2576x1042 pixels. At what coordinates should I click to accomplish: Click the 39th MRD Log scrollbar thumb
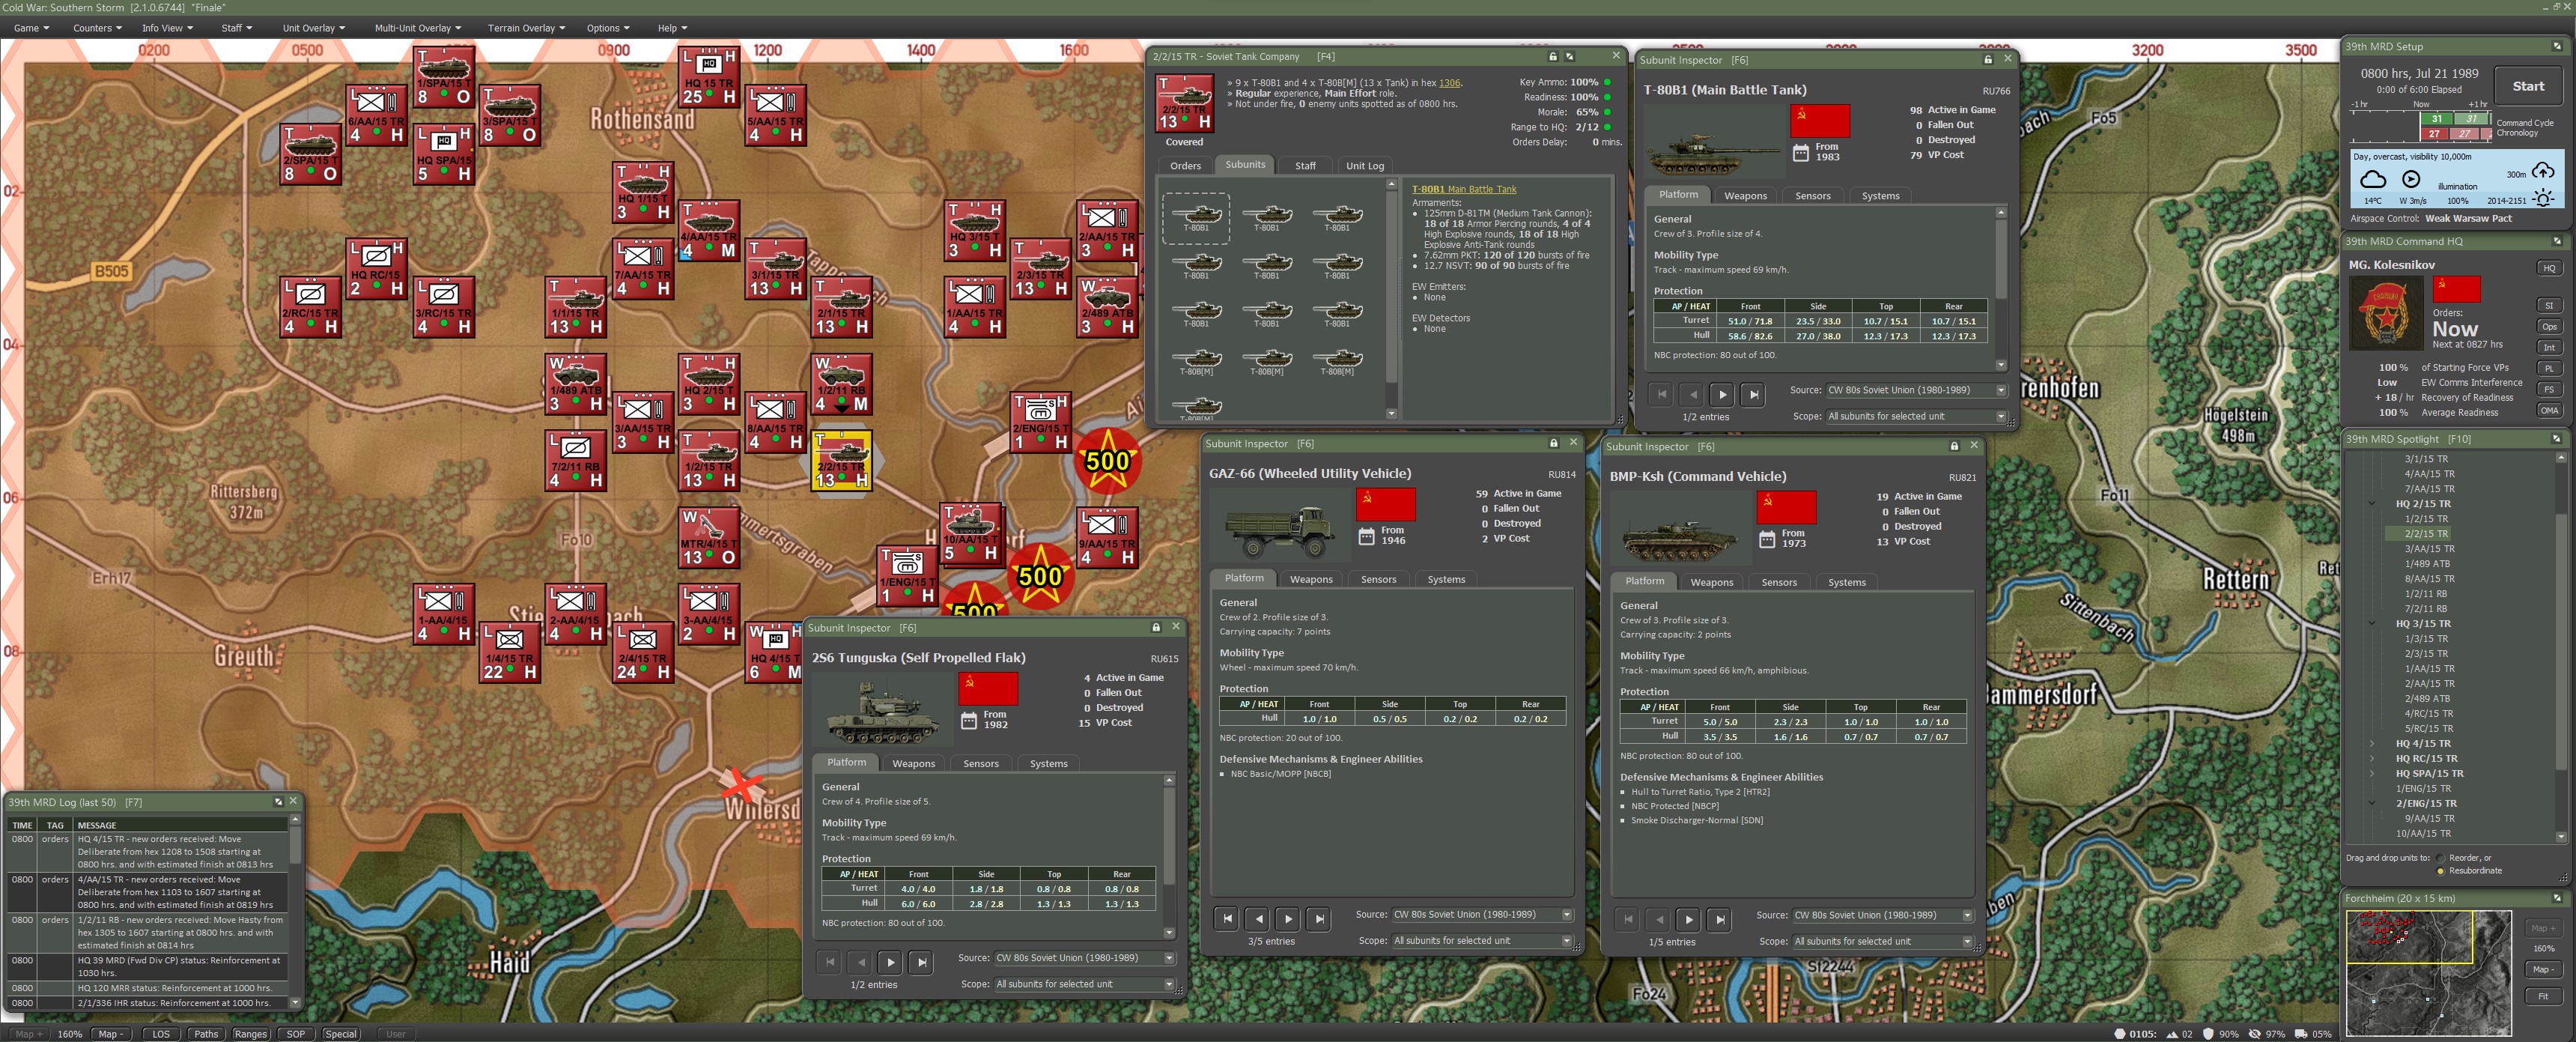tap(295, 846)
